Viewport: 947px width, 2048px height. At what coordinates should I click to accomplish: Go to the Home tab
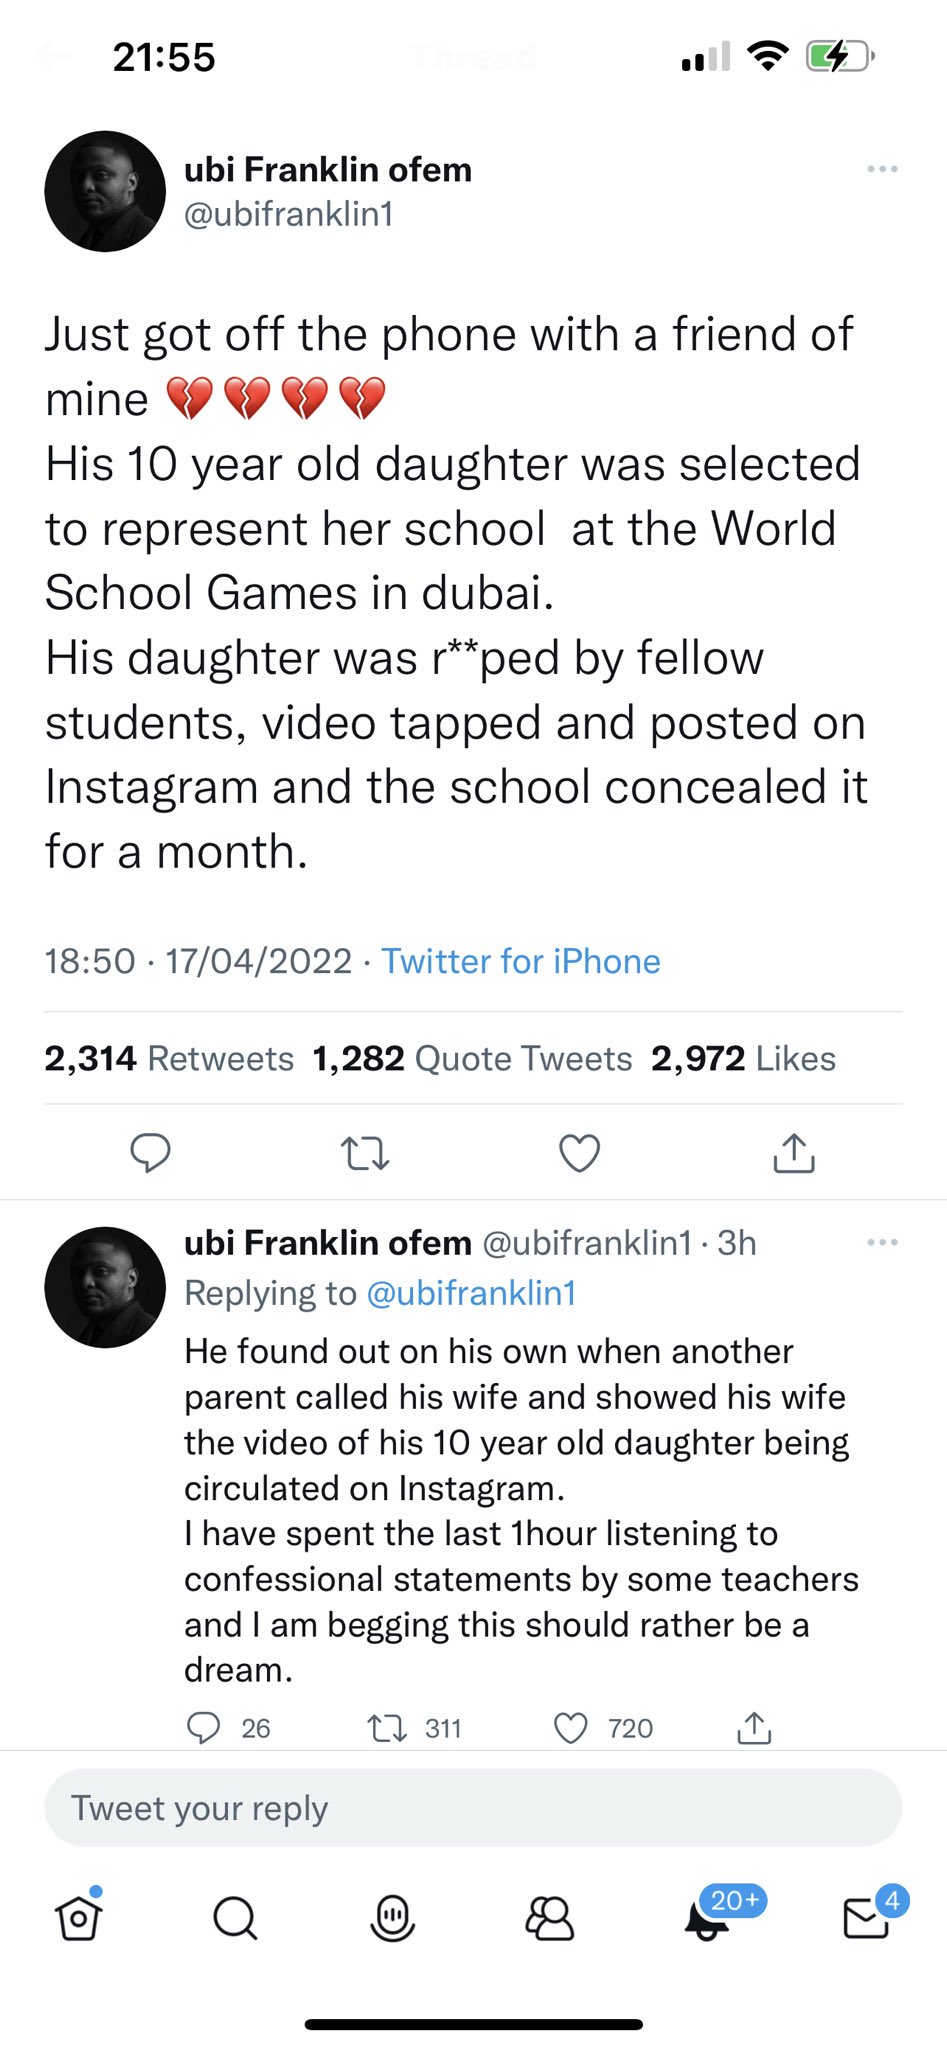[79, 1917]
